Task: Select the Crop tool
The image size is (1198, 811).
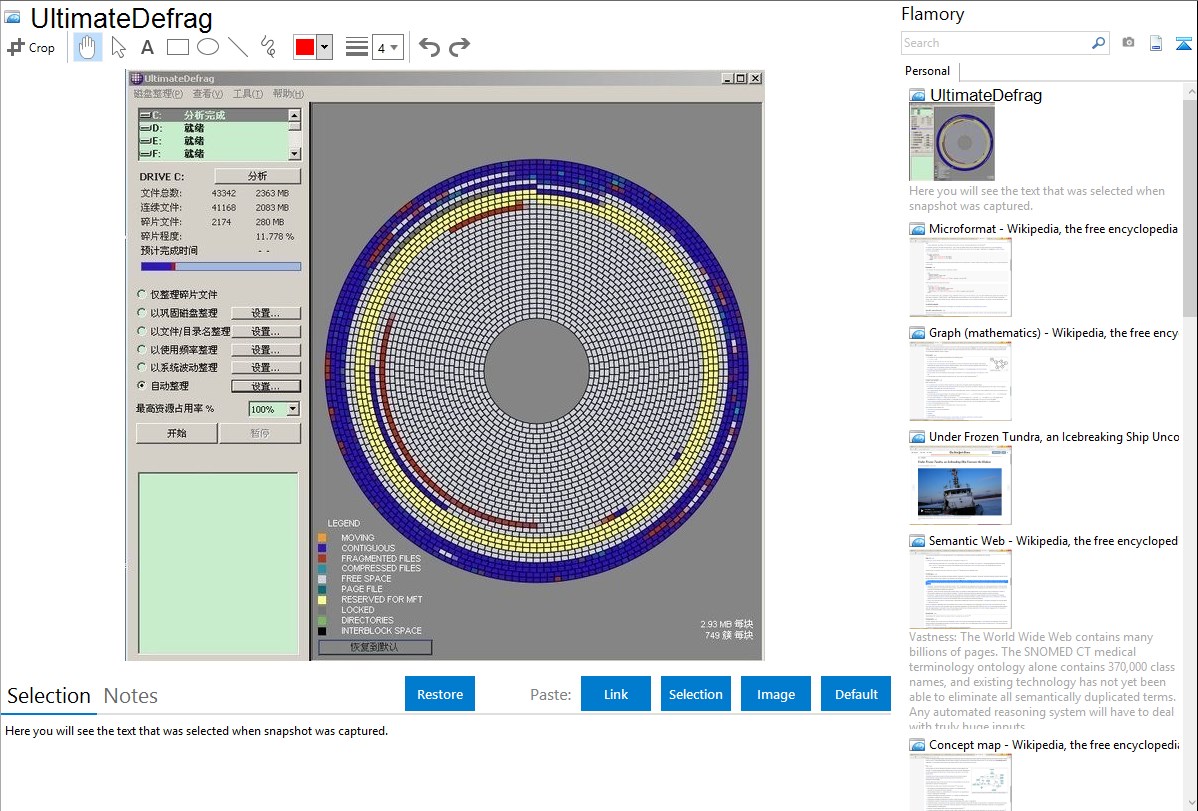Action: tap(31, 47)
